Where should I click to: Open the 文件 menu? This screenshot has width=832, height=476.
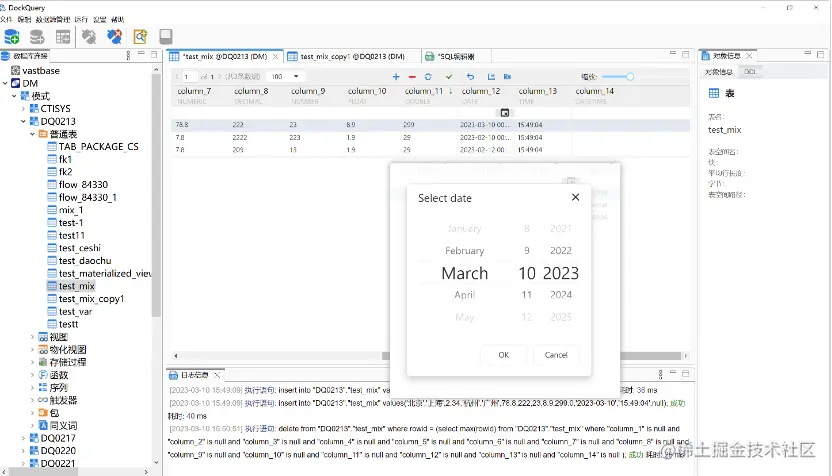tap(6, 19)
